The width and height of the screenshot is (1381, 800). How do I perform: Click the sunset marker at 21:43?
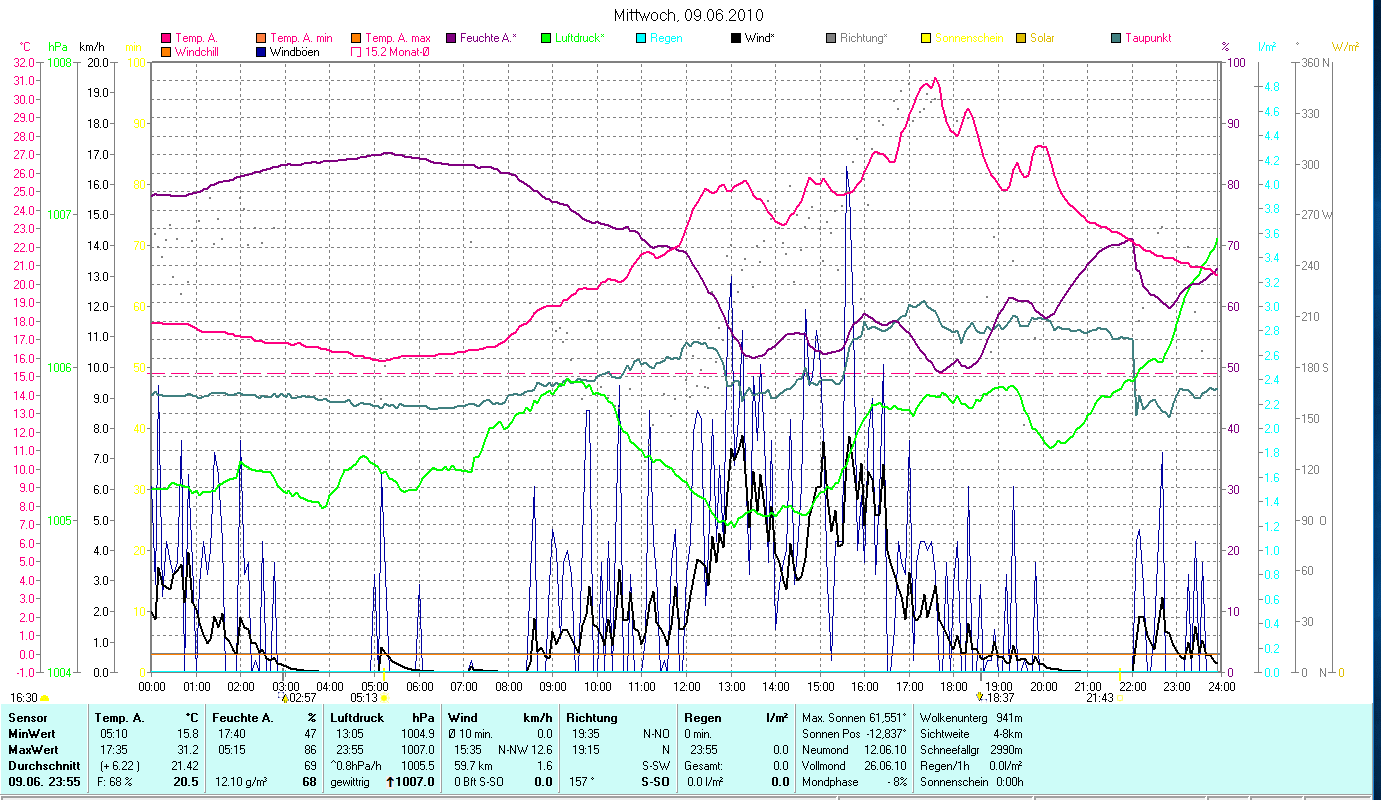[1120, 698]
